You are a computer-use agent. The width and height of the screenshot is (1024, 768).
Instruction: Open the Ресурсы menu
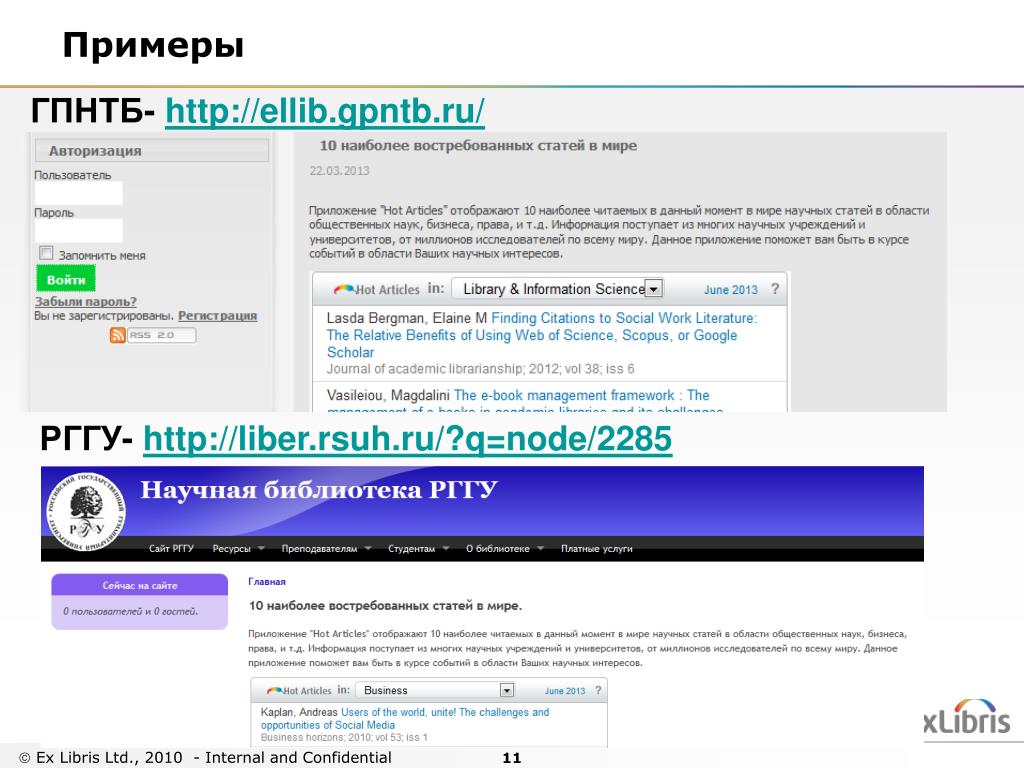coord(231,549)
